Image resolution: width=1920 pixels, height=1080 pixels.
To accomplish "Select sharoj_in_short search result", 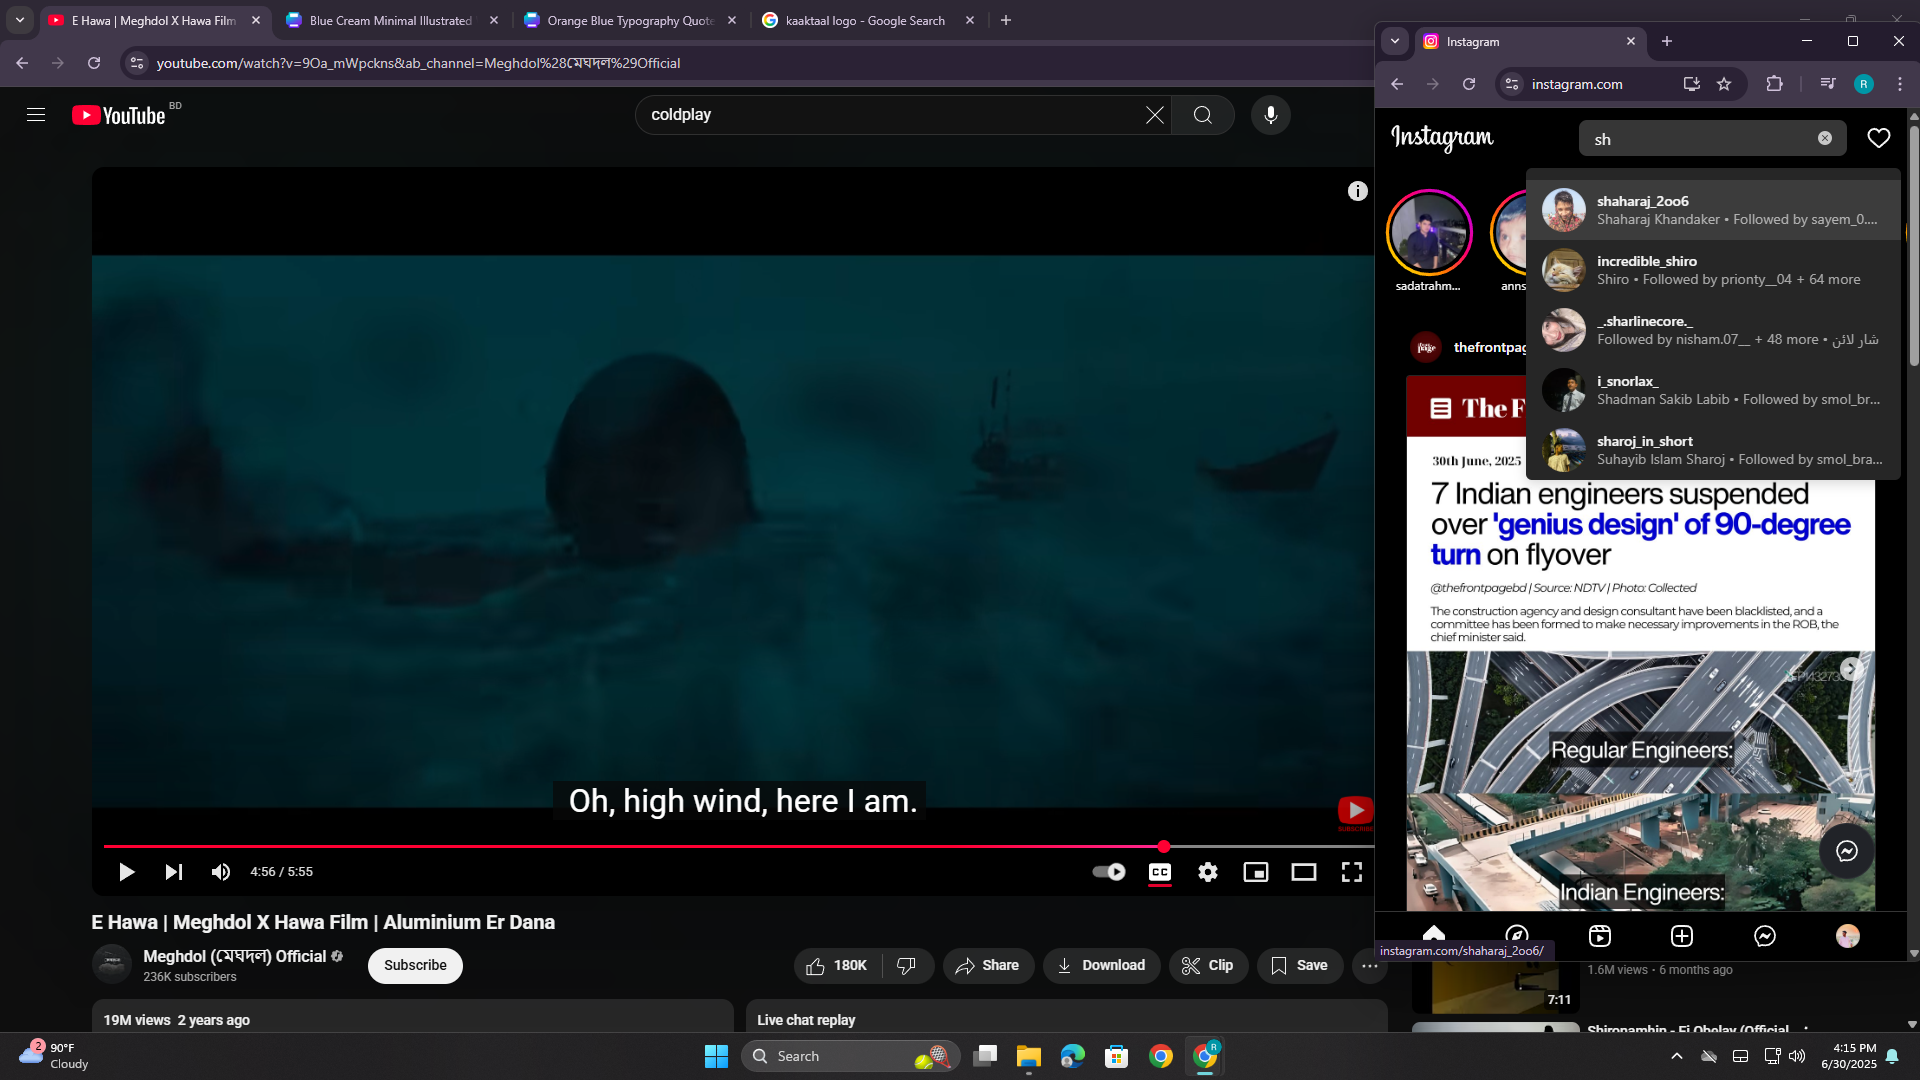I will point(1713,450).
